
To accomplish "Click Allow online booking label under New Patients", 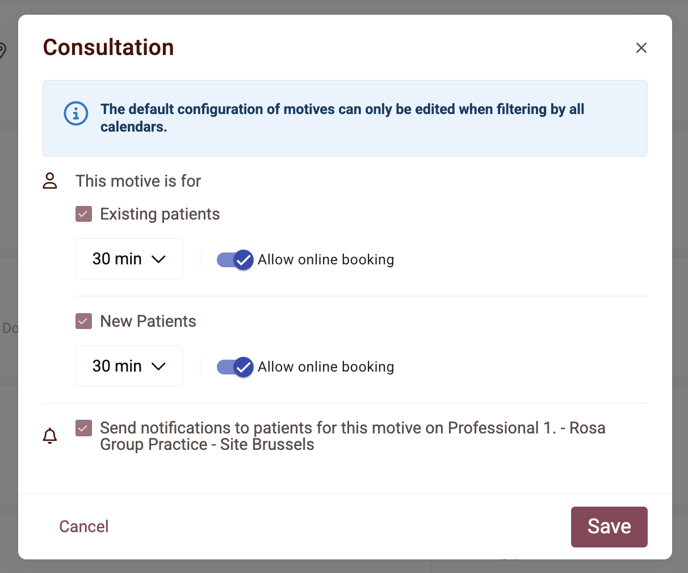I will (x=326, y=367).
